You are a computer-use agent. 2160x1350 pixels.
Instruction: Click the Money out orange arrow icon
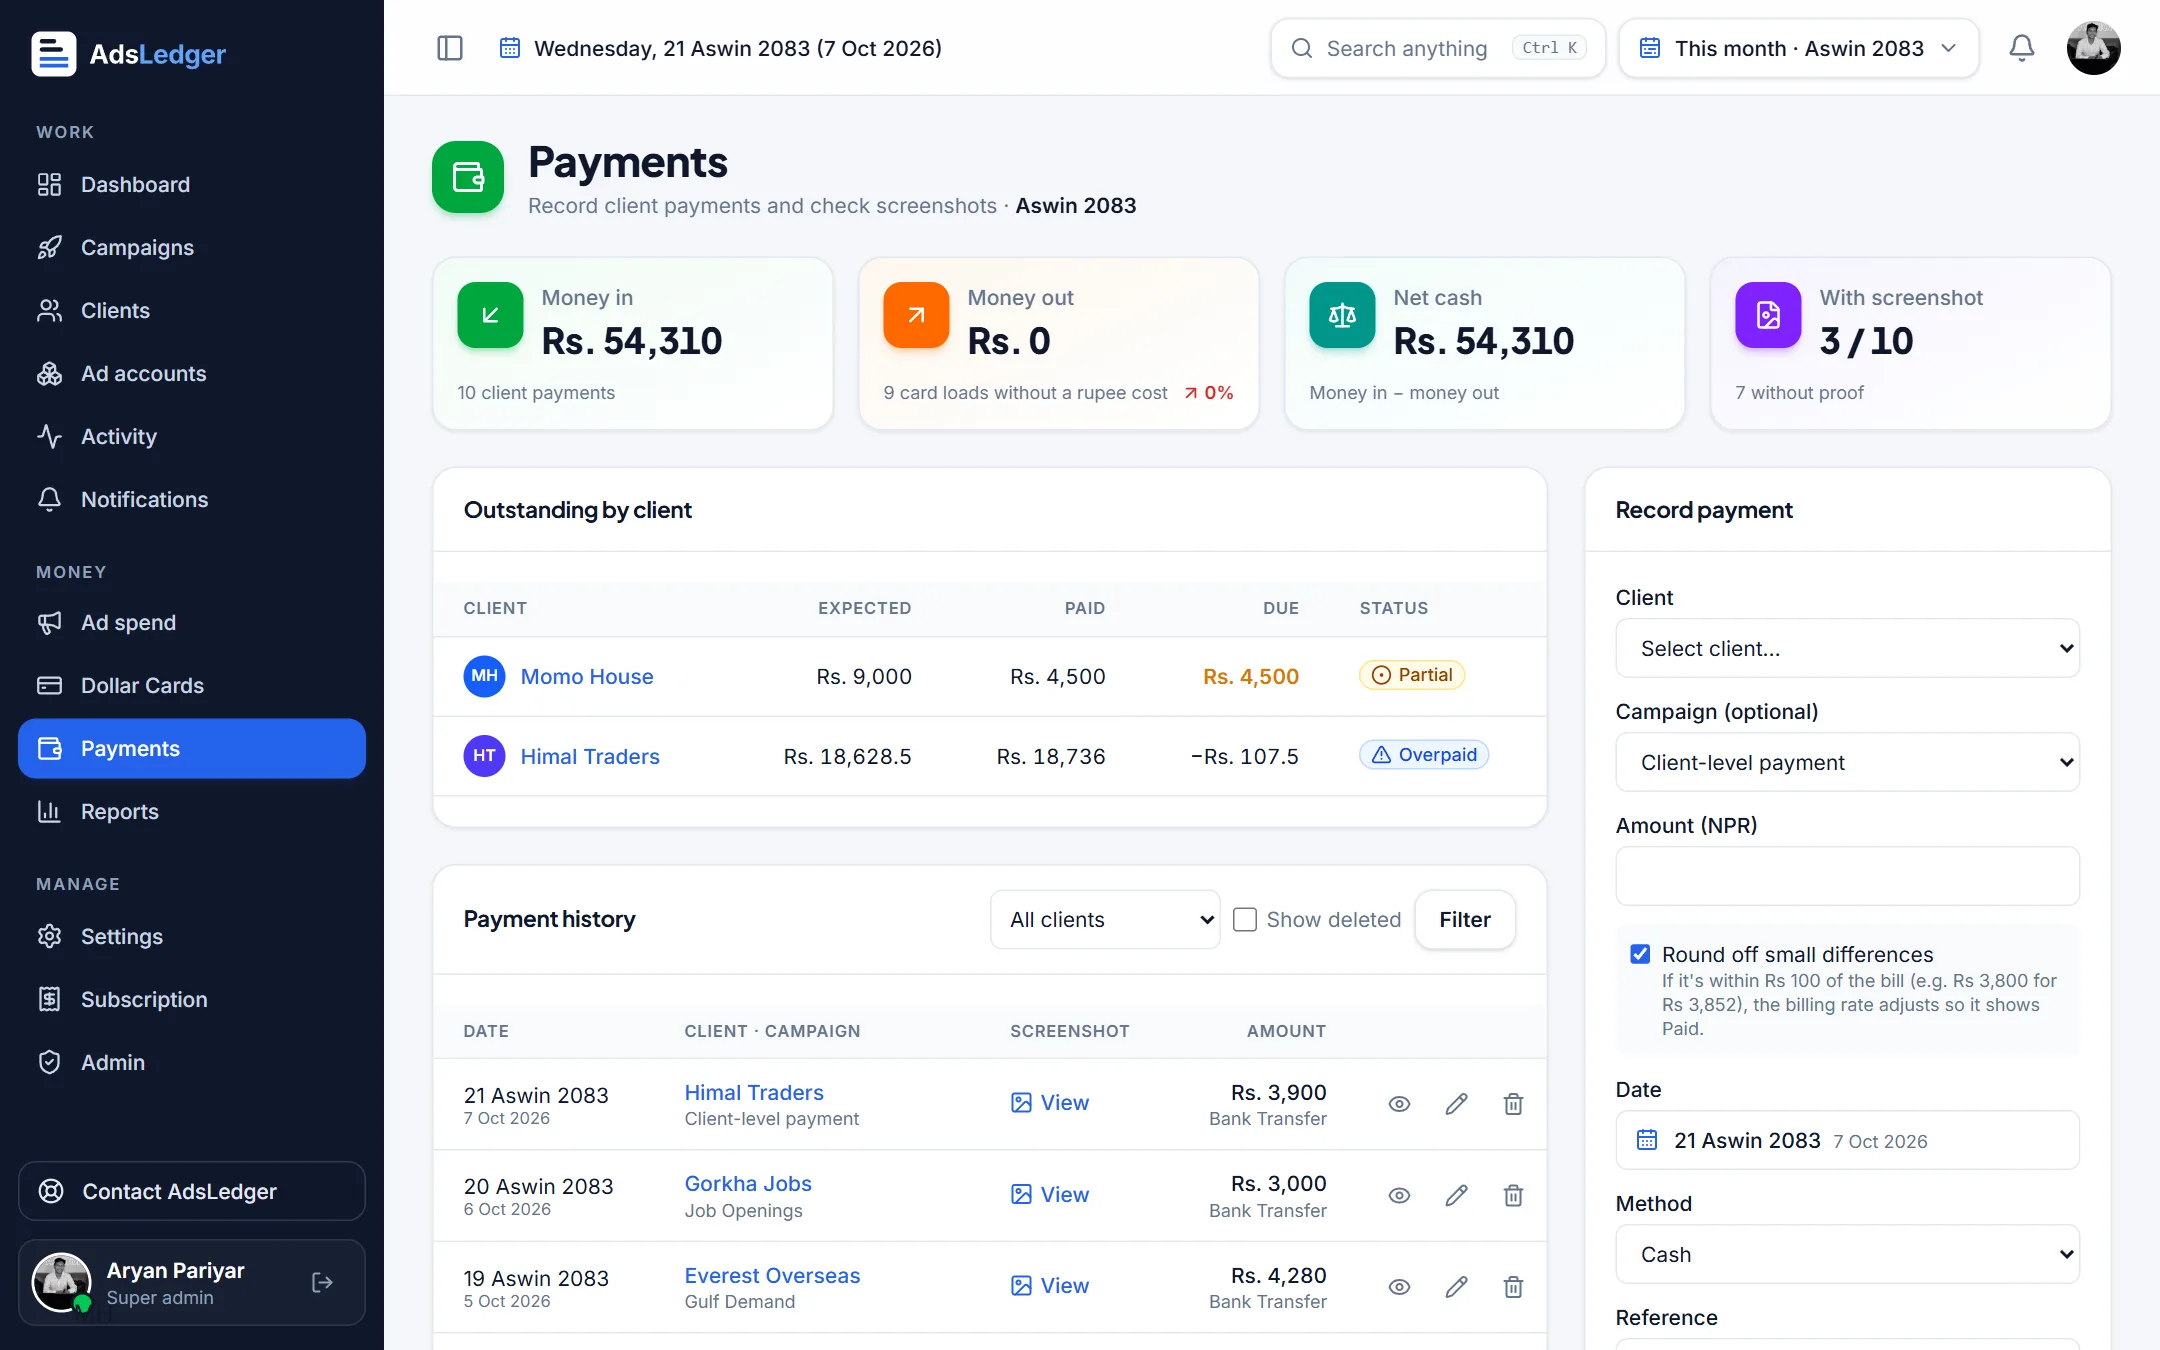point(916,315)
